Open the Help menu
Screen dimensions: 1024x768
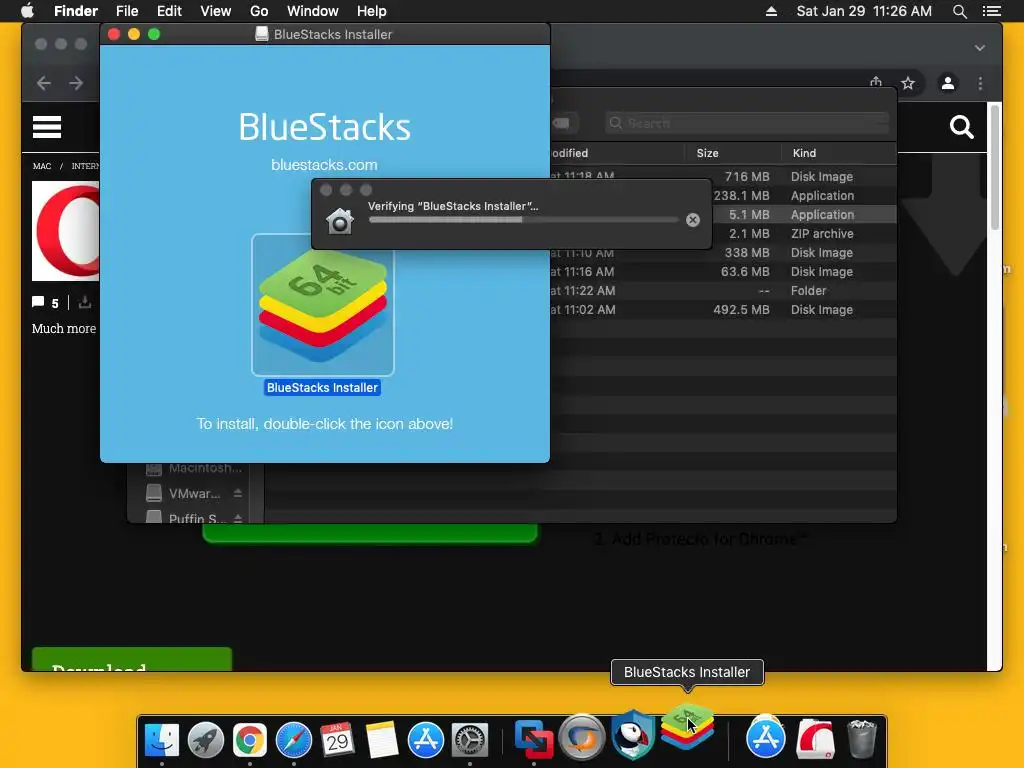coord(372,11)
